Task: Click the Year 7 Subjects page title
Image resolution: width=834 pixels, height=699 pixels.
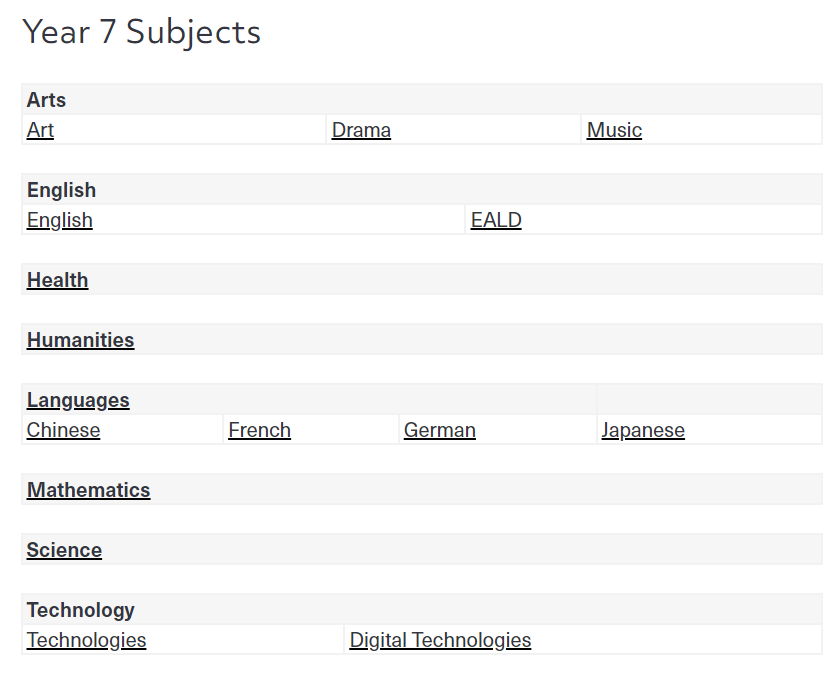Action: (x=141, y=32)
